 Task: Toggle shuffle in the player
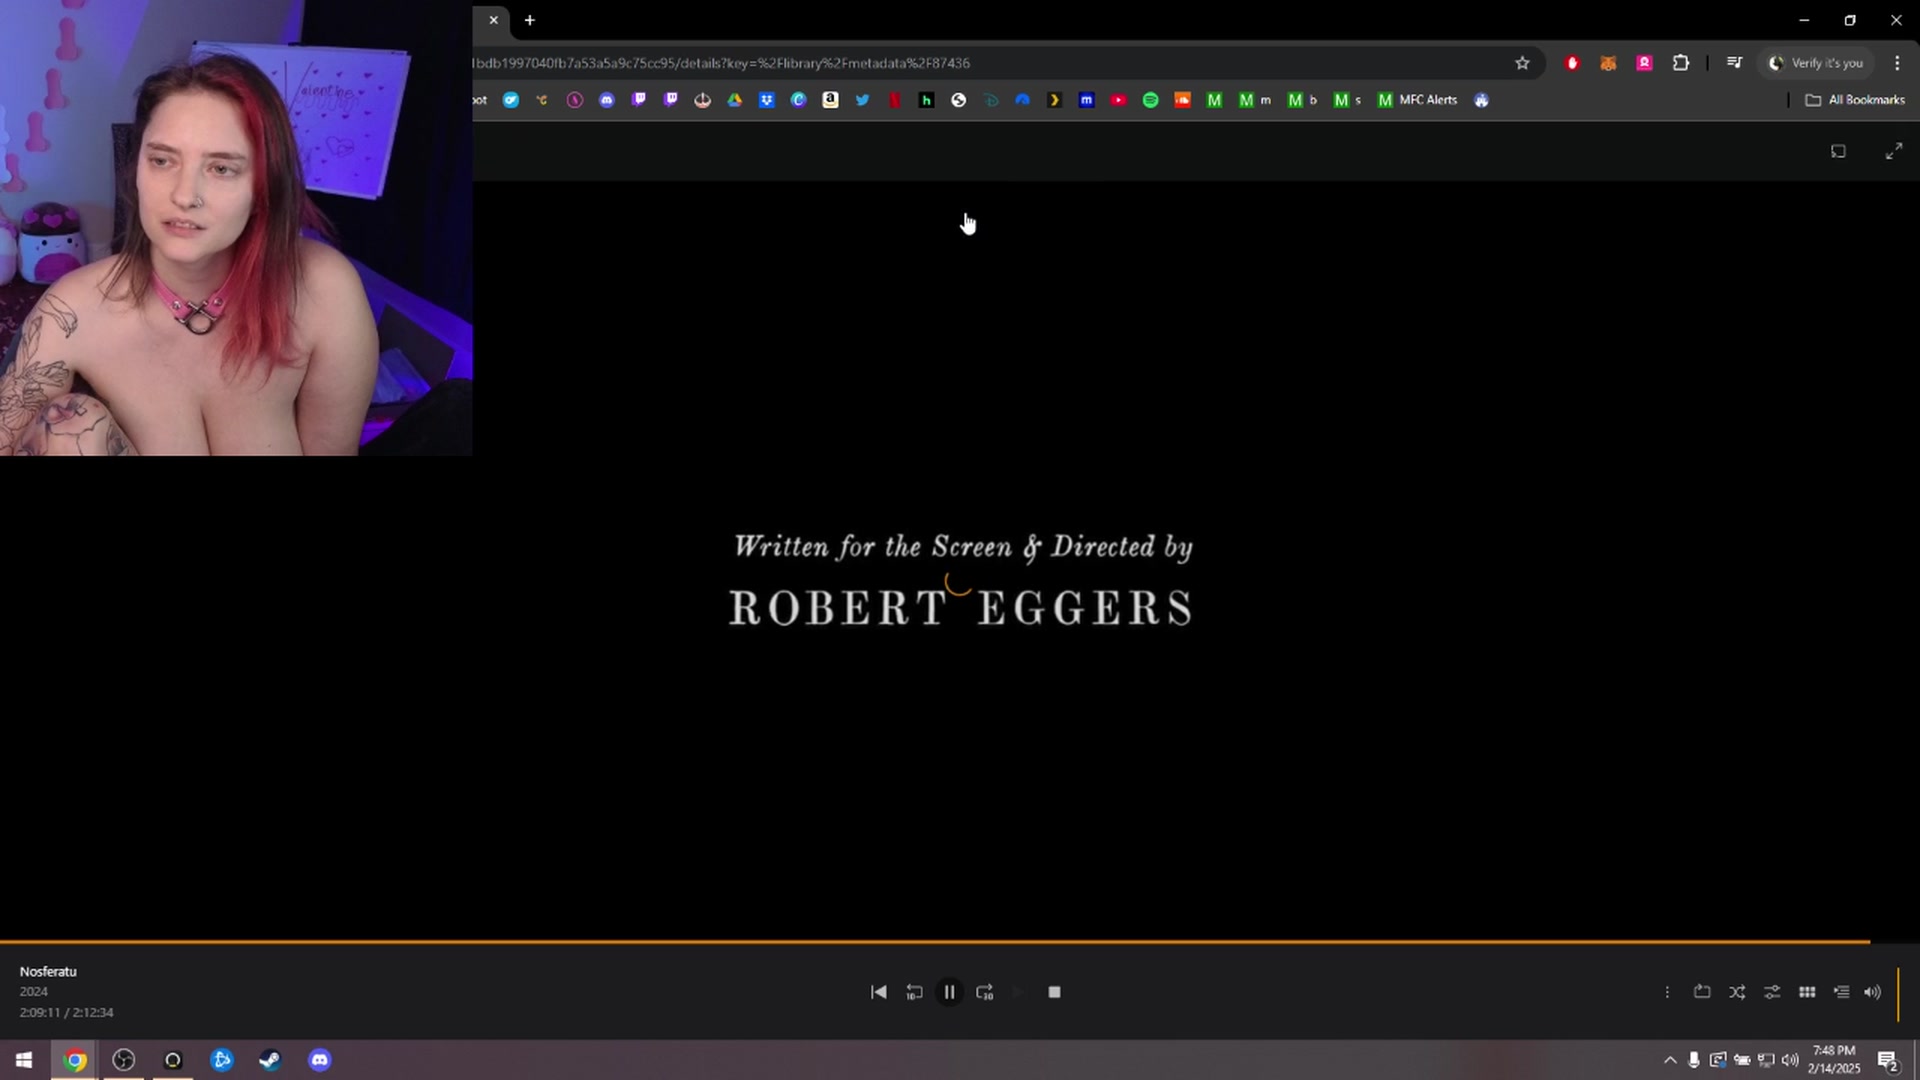coord(1737,992)
